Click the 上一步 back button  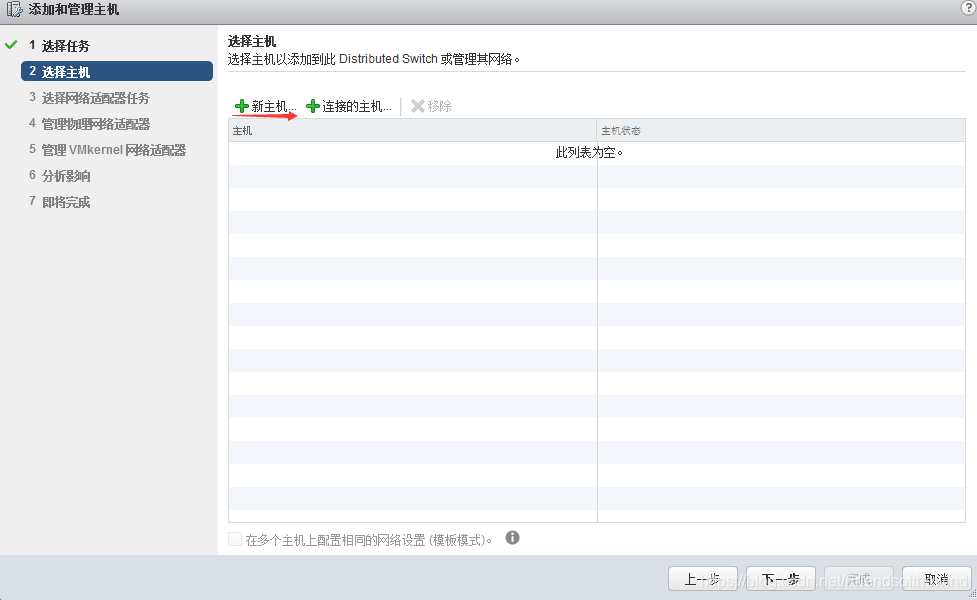pos(703,579)
